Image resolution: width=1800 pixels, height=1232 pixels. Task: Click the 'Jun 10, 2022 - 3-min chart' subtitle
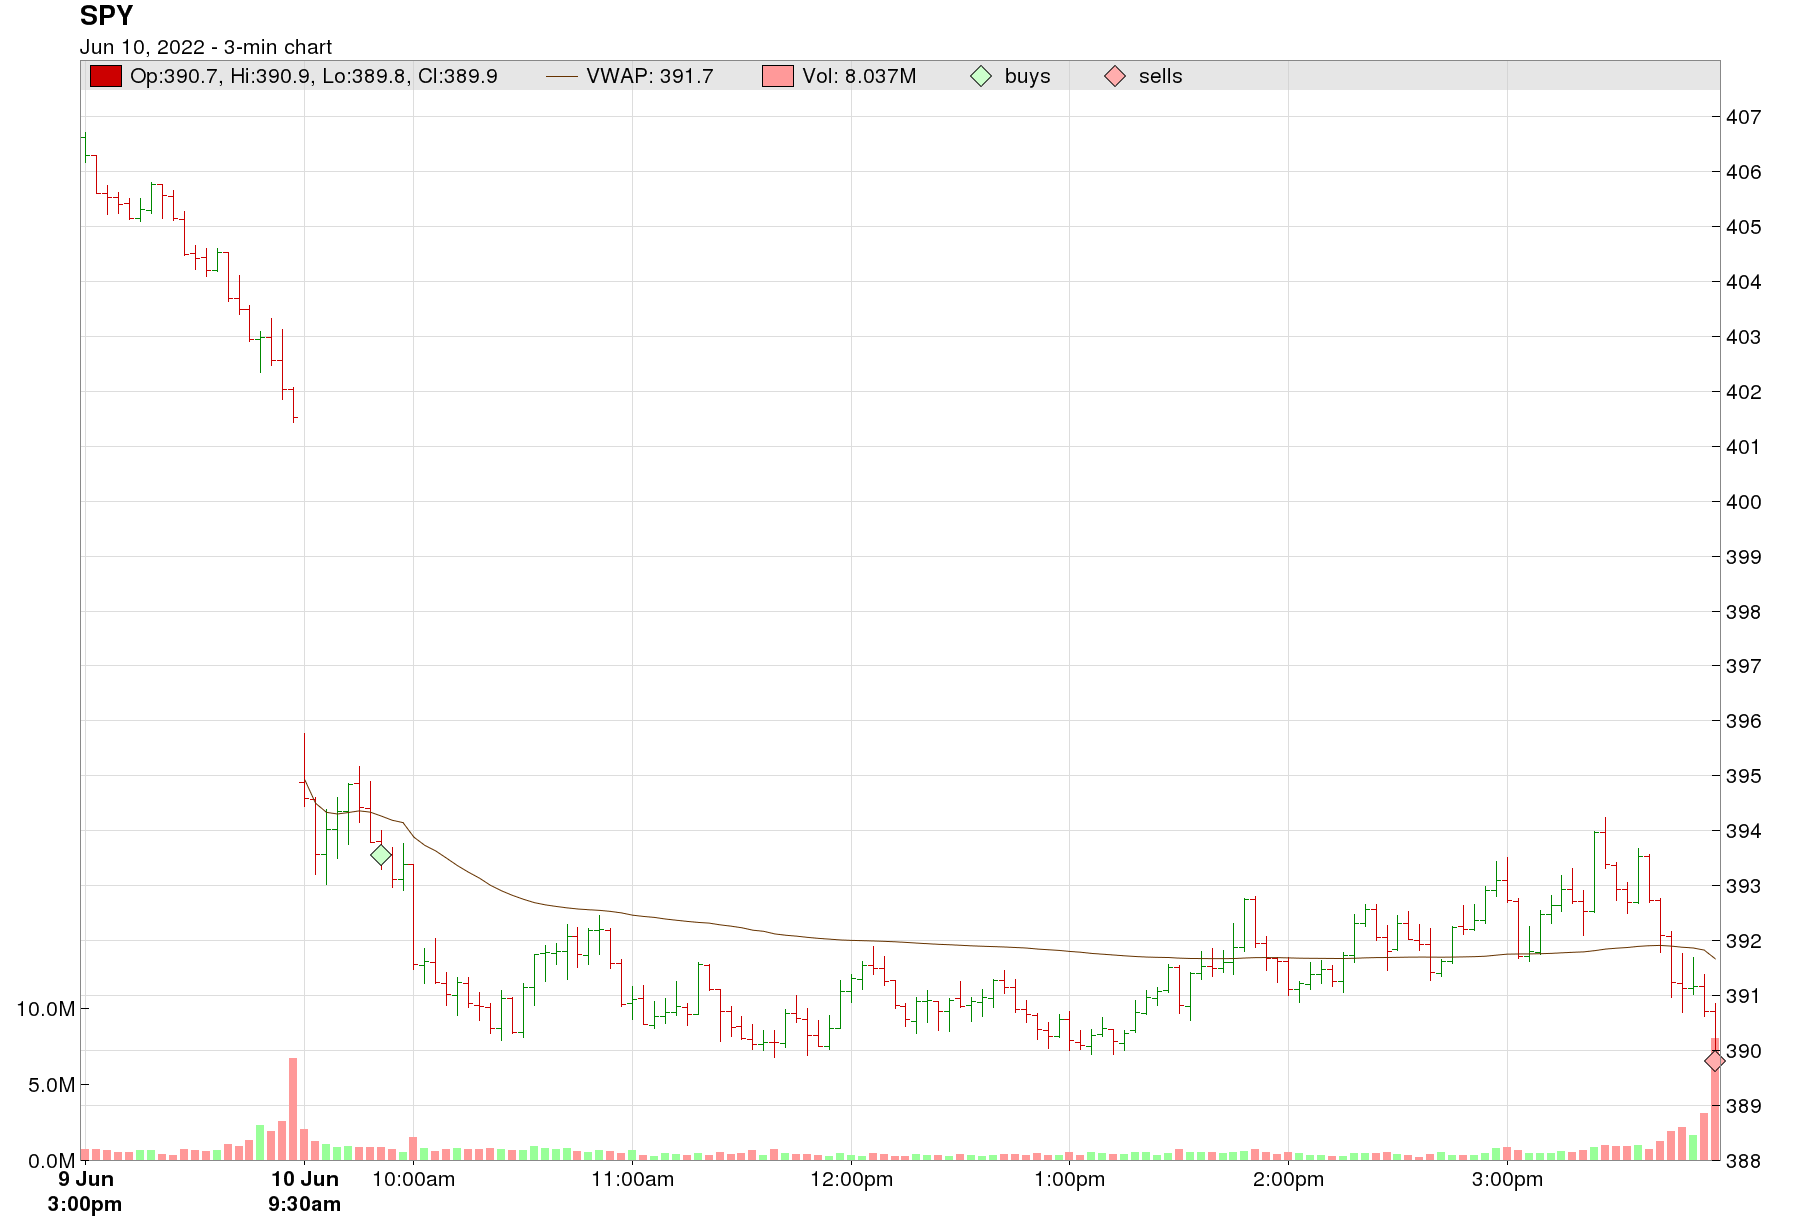point(206,47)
